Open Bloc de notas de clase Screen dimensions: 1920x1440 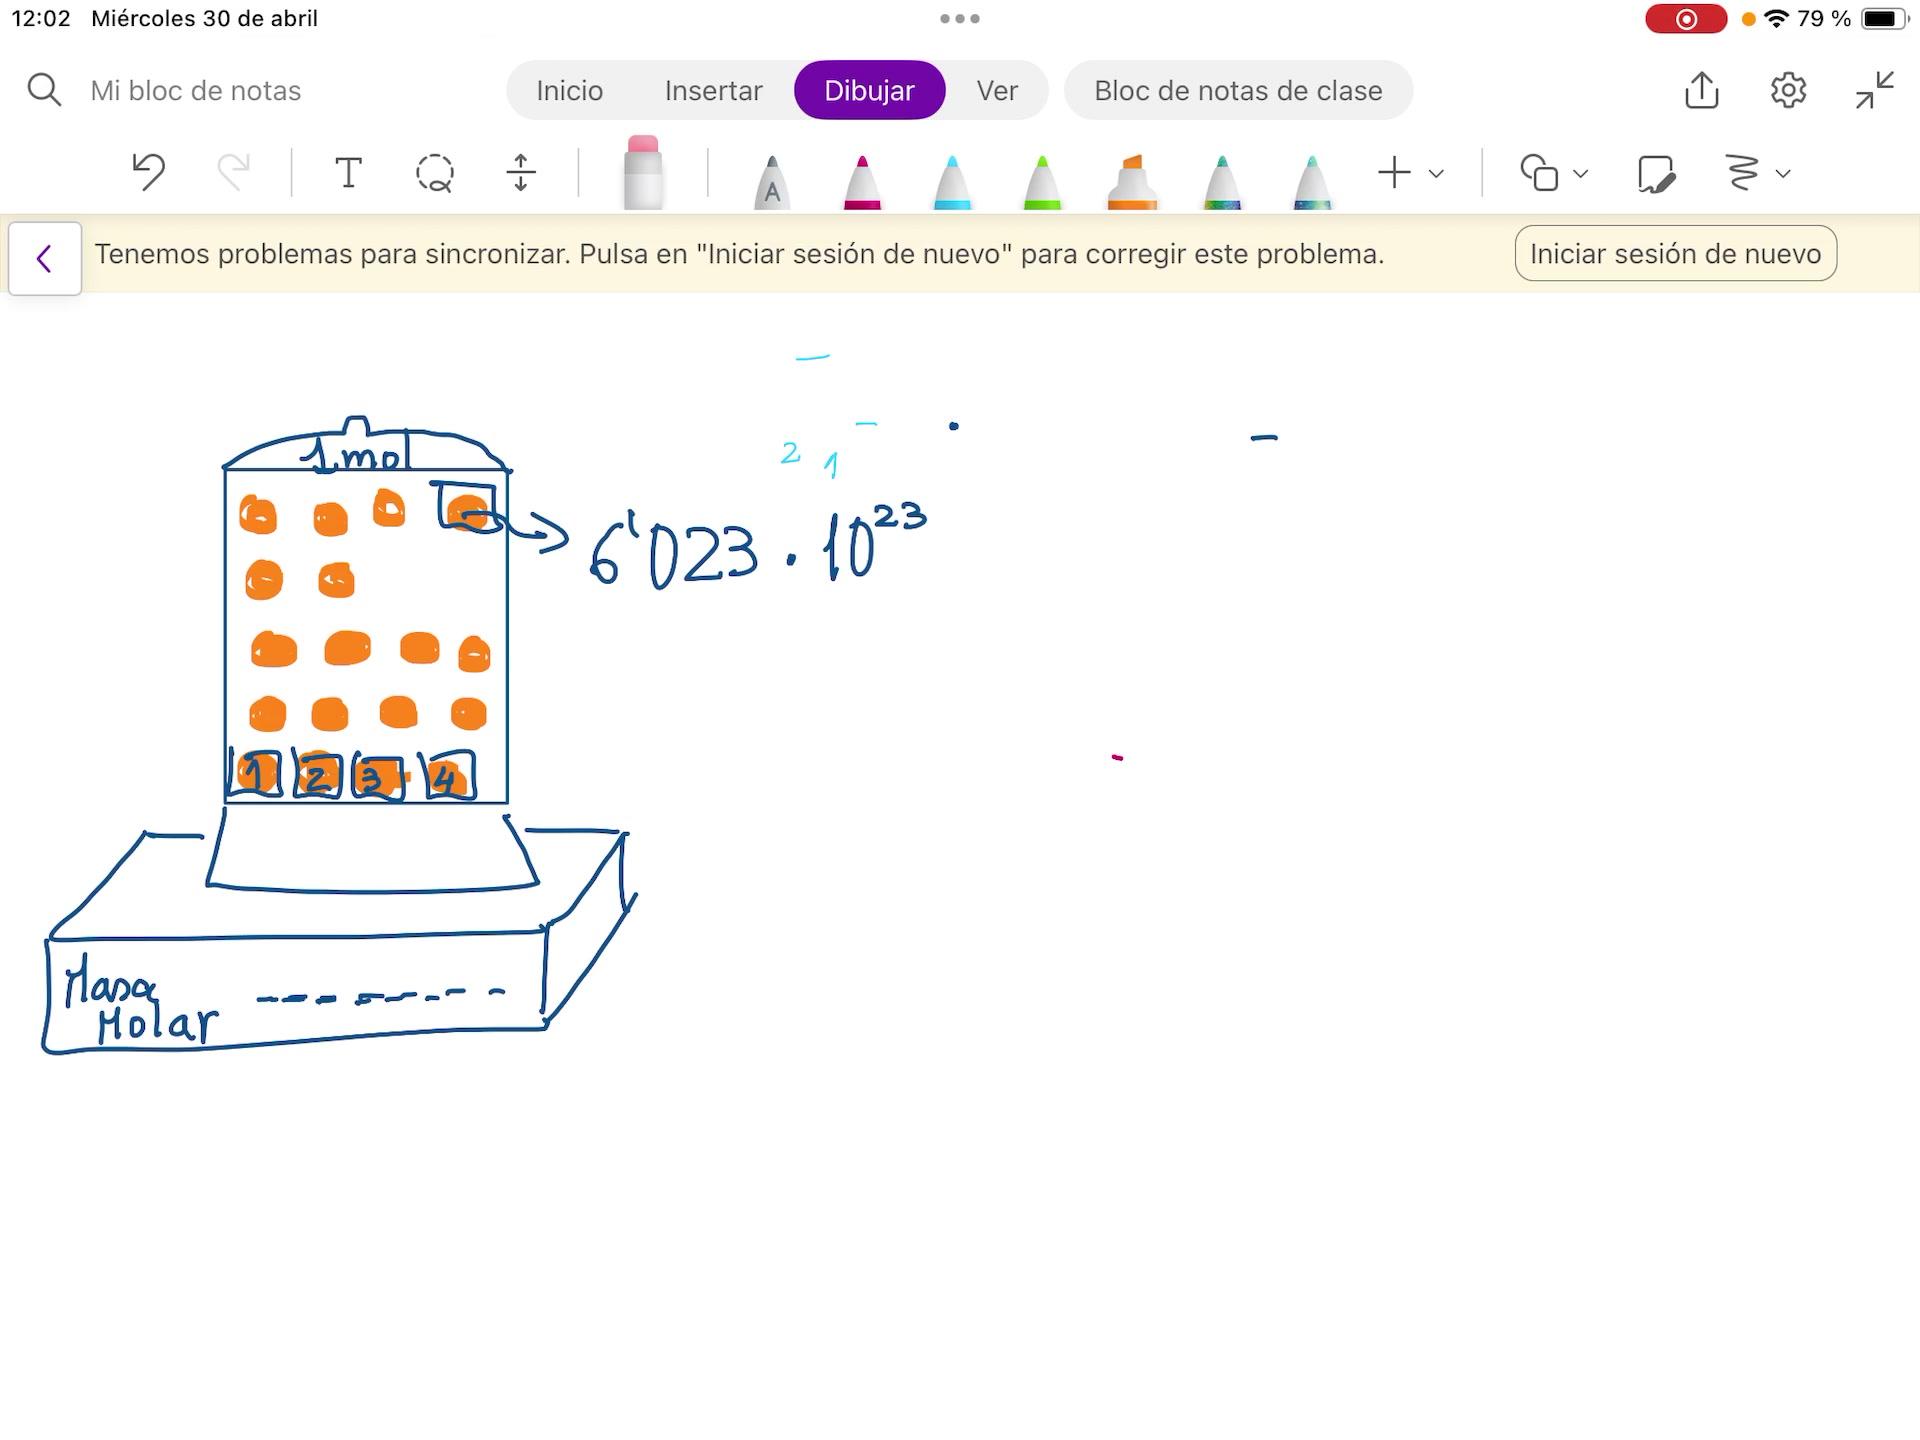pyautogui.click(x=1237, y=91)
